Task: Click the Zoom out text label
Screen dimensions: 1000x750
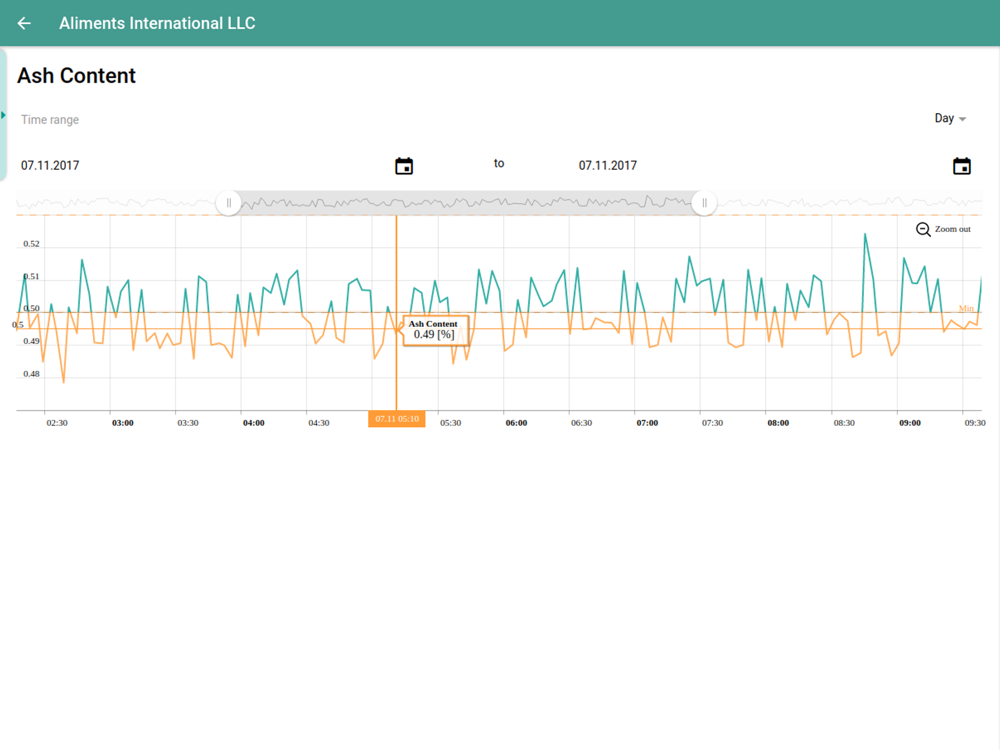Action: (x=953, y=230)
